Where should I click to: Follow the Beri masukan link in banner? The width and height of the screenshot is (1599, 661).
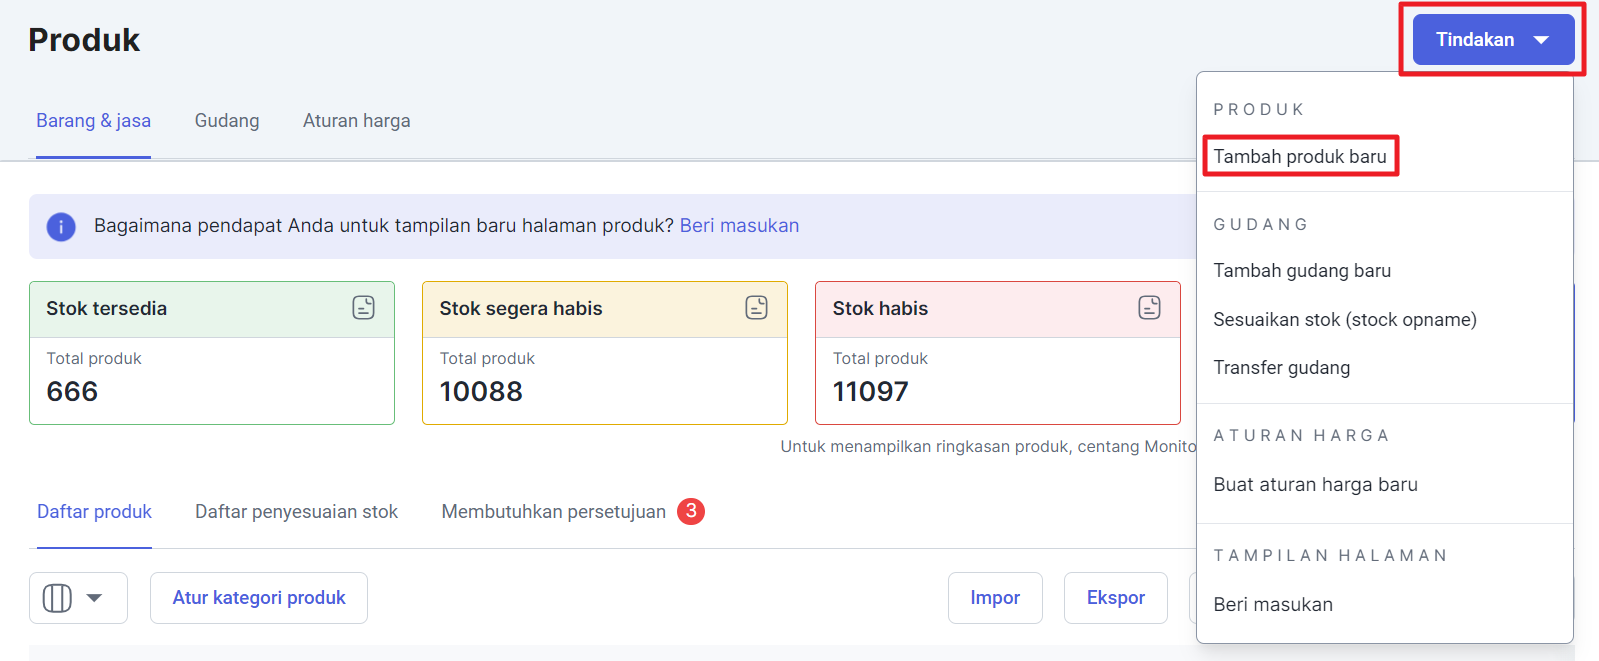[x=739, y=226]
